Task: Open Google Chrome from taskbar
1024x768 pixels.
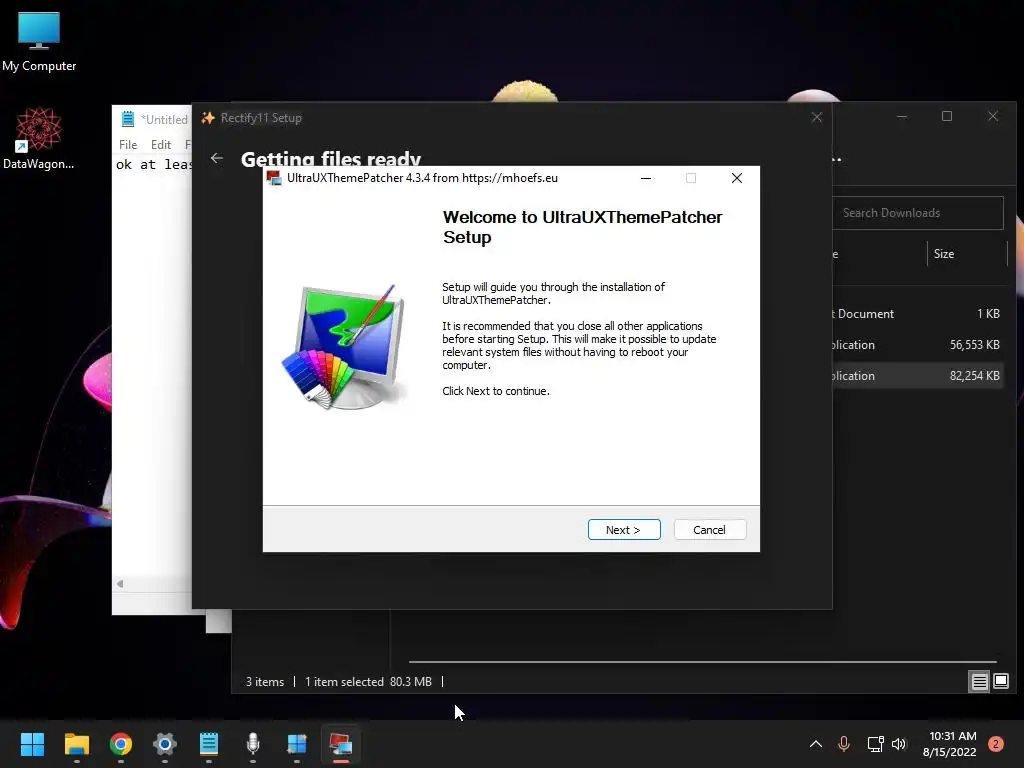Action: tap(121, 744)
